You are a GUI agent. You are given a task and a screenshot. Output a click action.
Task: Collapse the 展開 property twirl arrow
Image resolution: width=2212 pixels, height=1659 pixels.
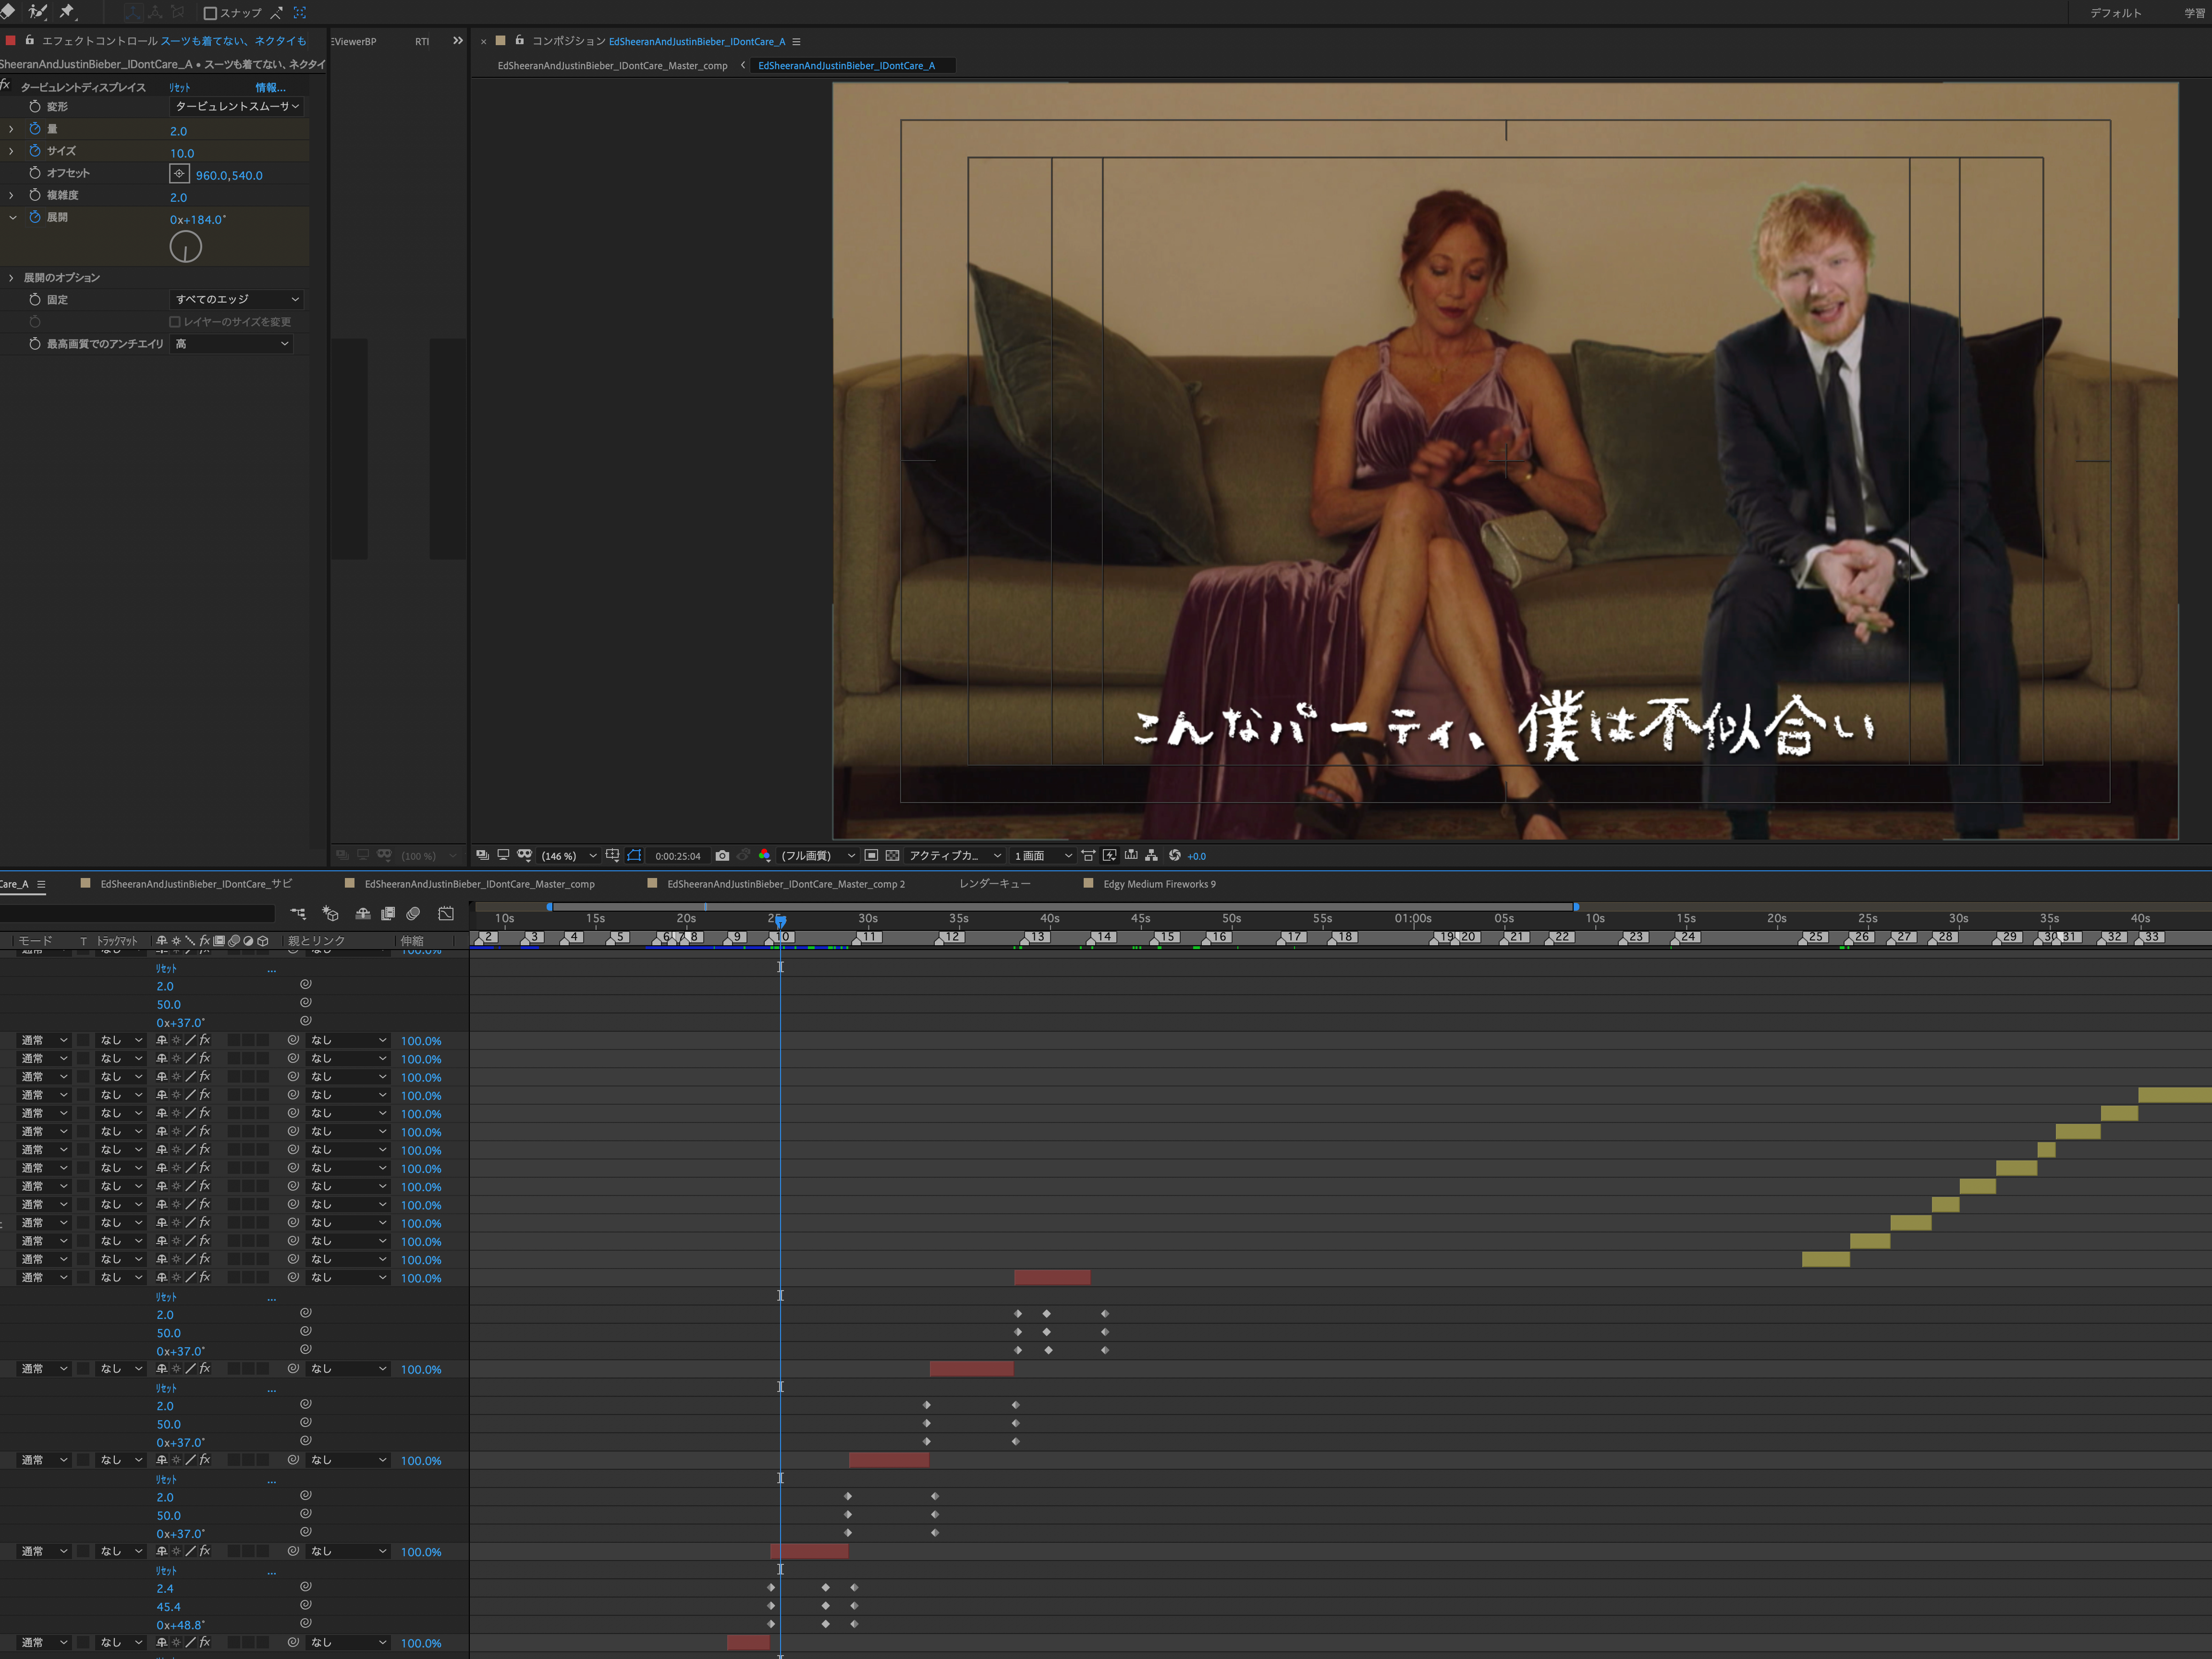tap(12, 217)
